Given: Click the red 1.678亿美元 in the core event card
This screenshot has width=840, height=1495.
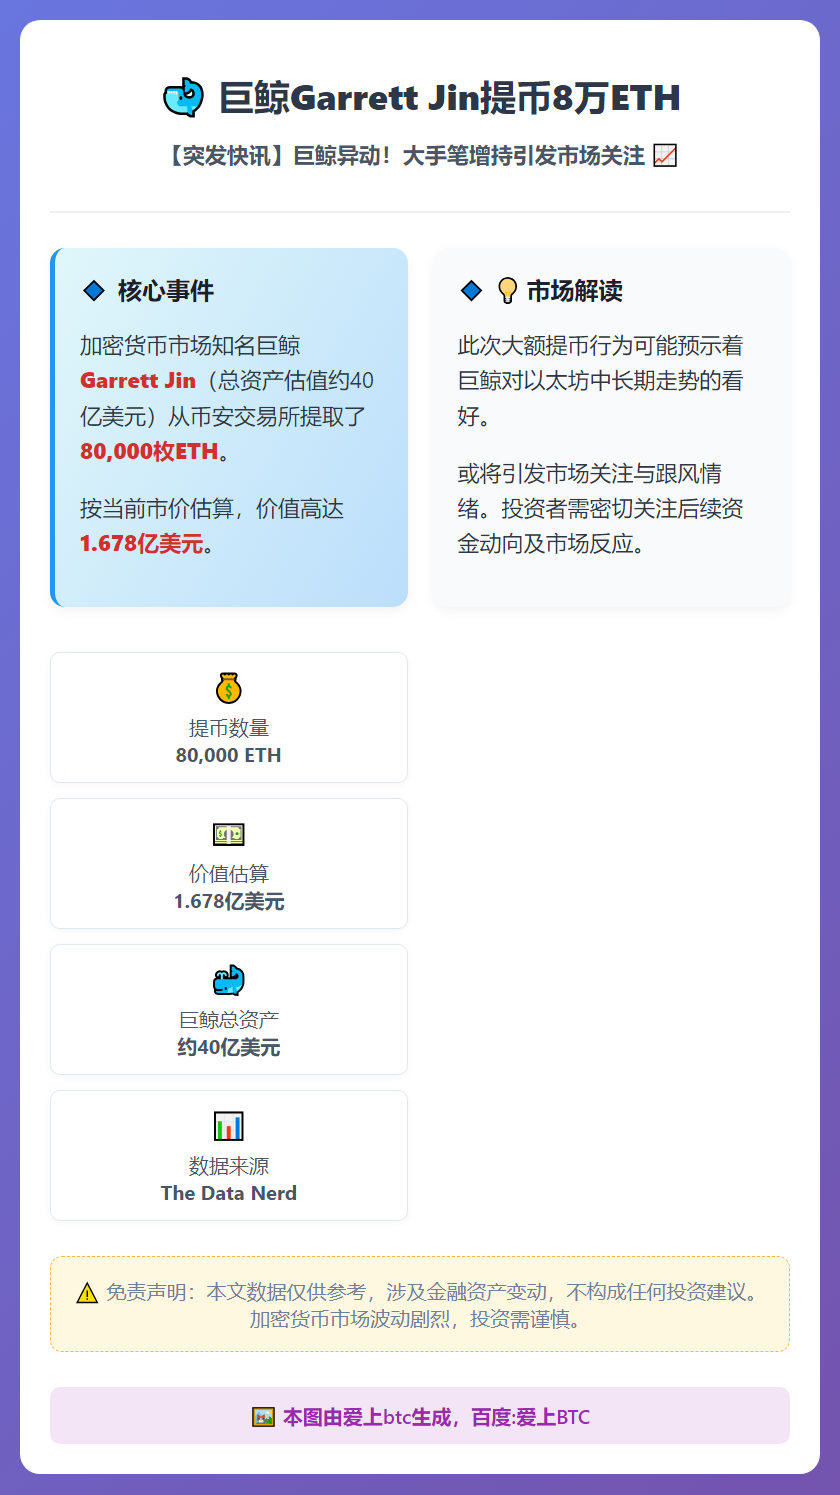Looking at the screenshot, I should (142, 544).
